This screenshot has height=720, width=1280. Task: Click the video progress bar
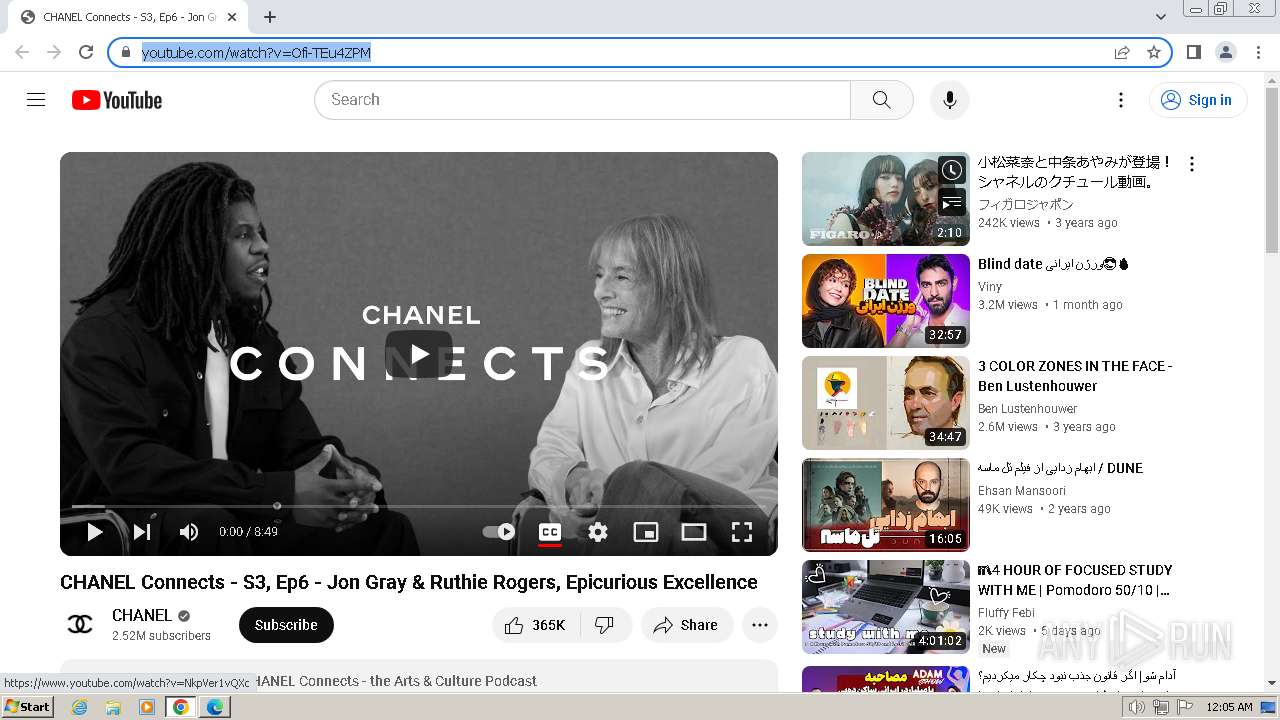pos(419,507)
